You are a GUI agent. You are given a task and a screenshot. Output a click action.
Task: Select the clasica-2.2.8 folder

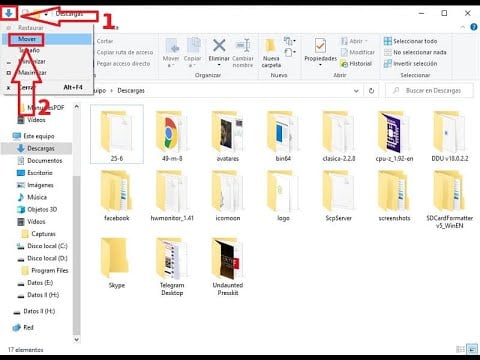(x=339, y=137)
